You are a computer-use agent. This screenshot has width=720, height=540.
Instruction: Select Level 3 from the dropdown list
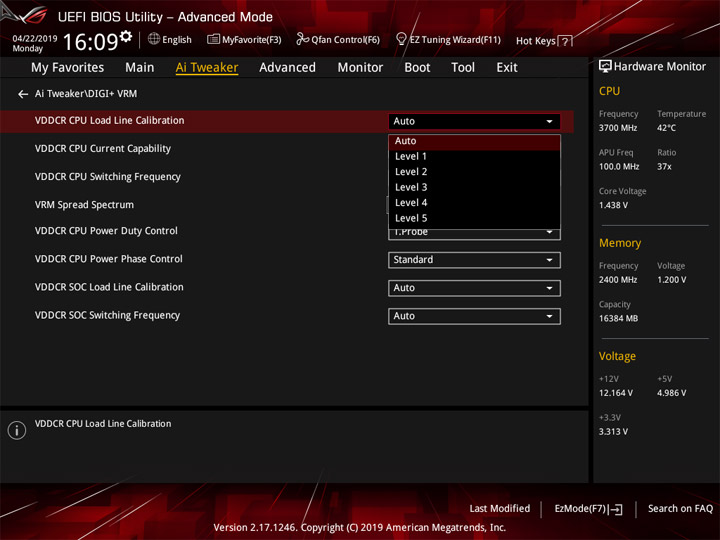click(x=474, y=187)
